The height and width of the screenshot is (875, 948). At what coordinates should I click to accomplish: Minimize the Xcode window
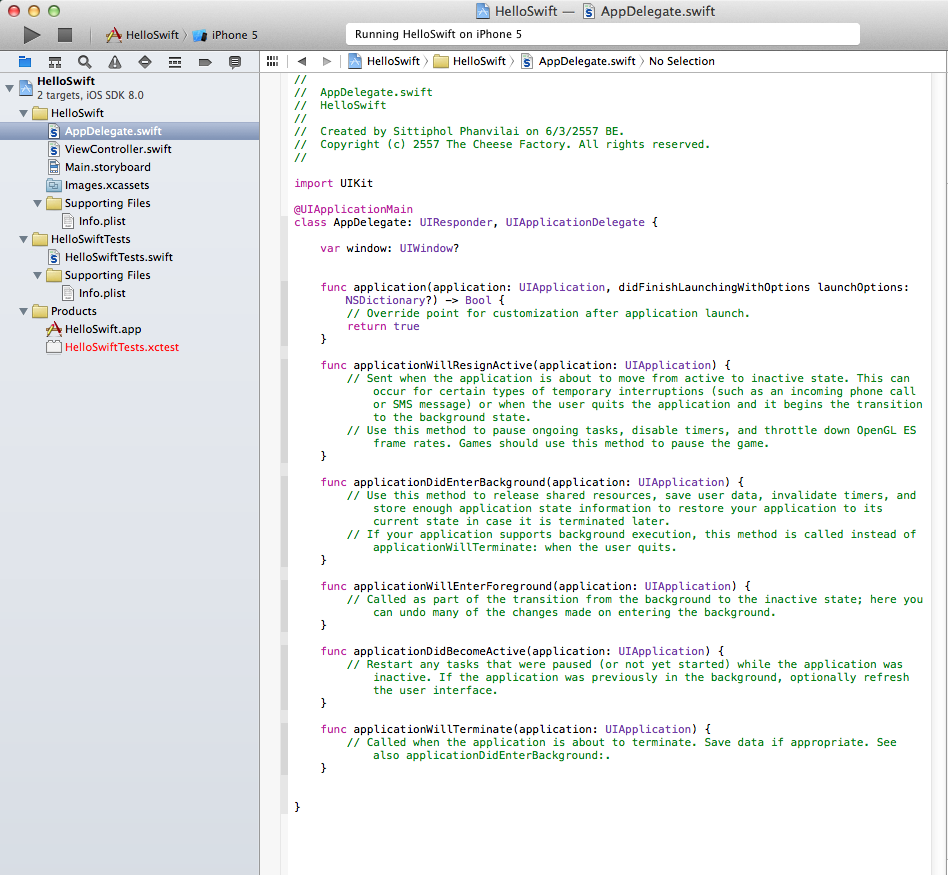click(34, 11)
